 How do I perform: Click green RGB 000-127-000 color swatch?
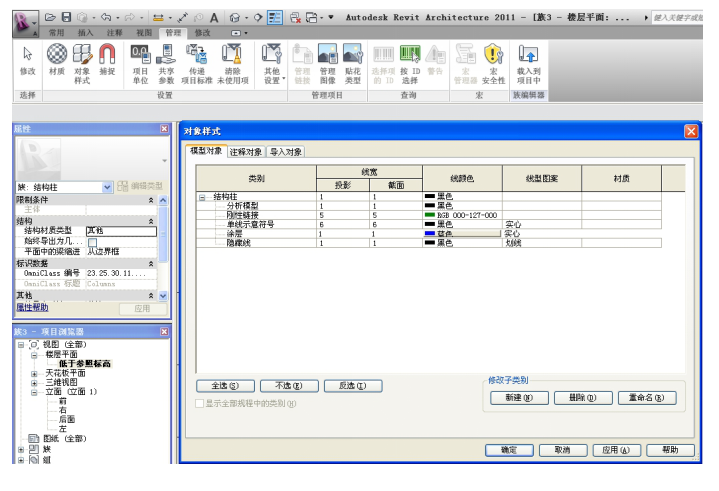point(429,215)
